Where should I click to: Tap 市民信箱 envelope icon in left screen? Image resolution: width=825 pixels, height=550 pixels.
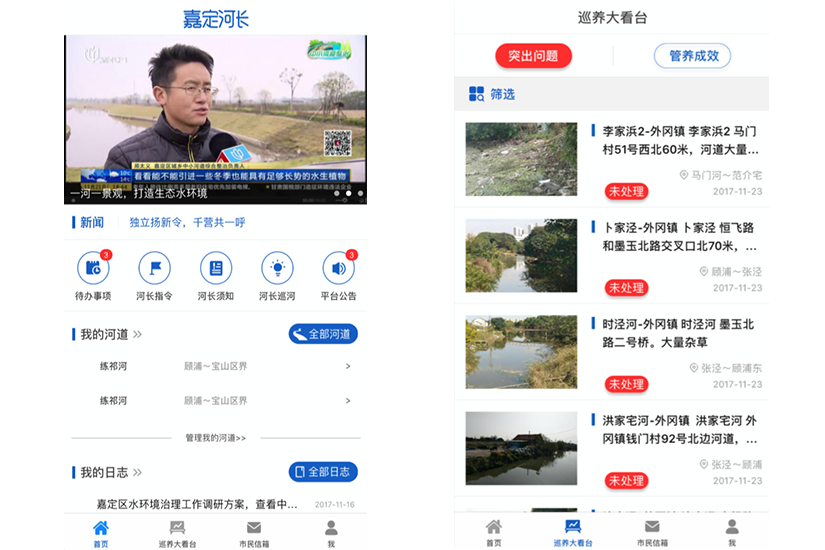pyautogui.click(x=254, y=528)
